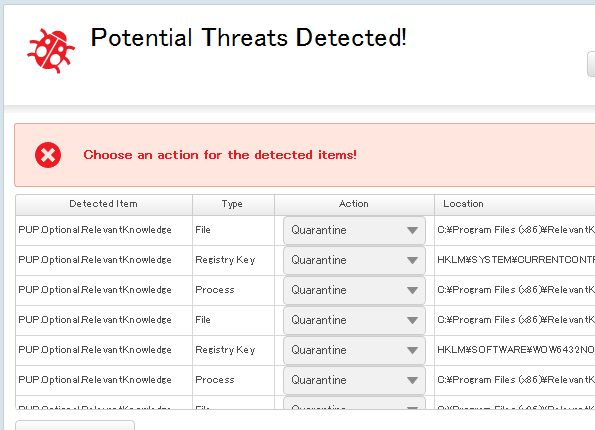Select the HKLM SOFTWARE WOW6432 location cell
Viewport: 595px width, 430px height.
coord(516,350)
